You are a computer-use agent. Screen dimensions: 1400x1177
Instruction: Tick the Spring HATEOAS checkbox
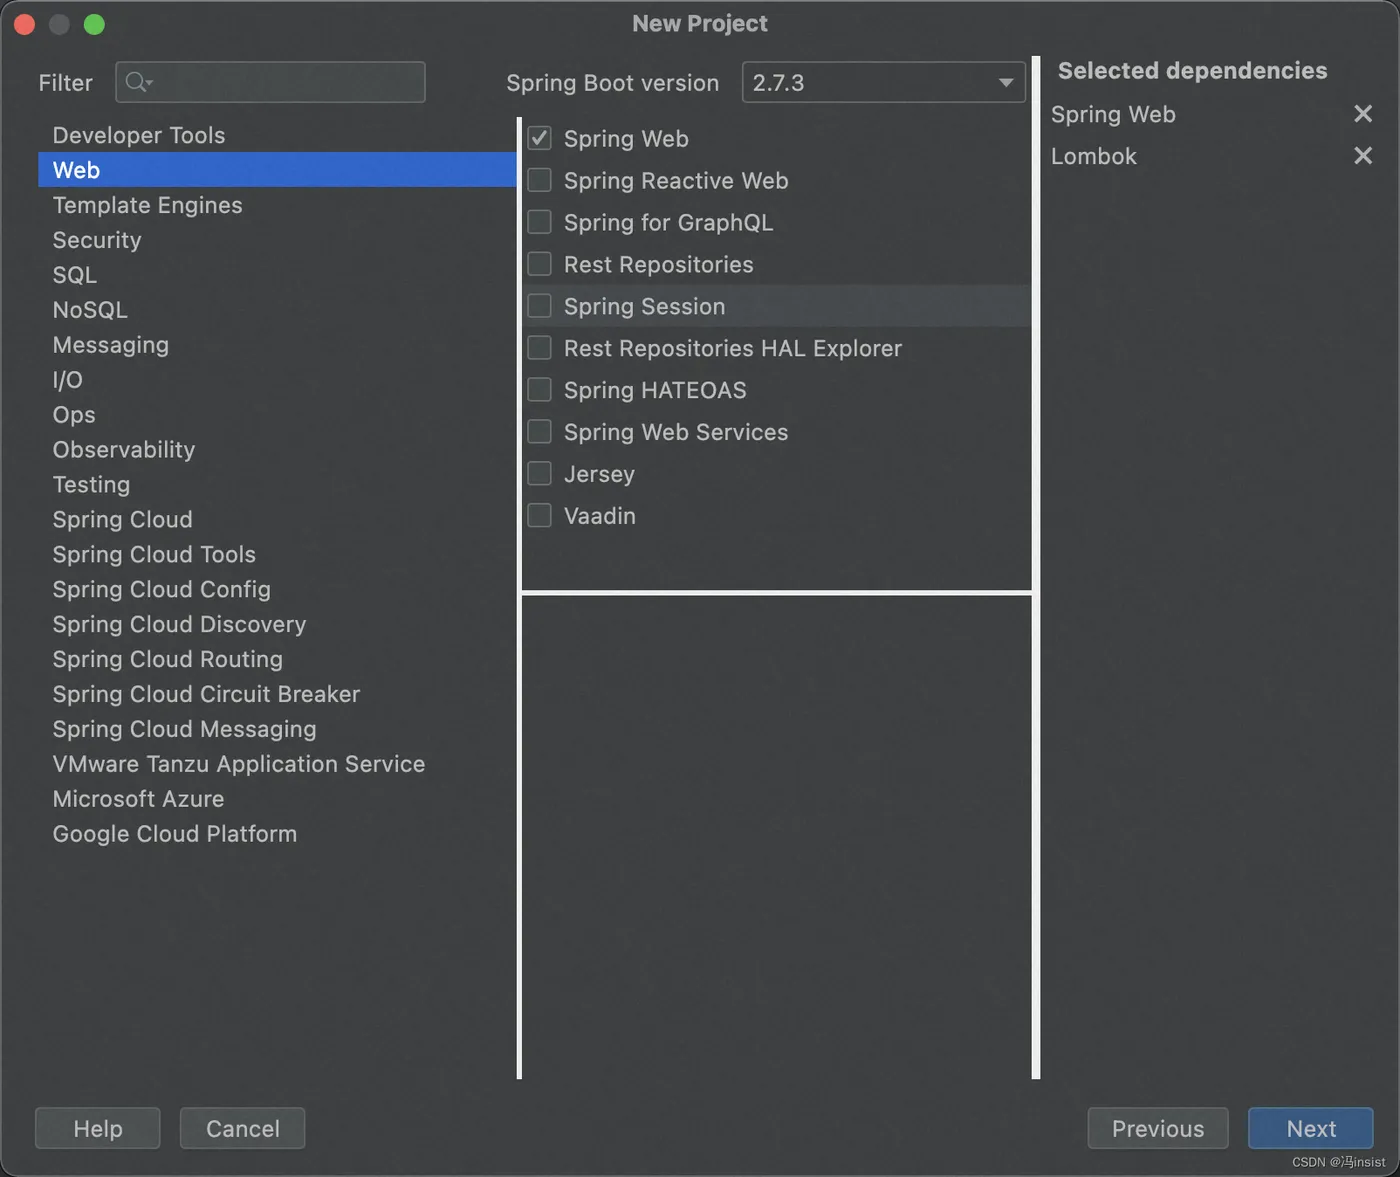pyautogui.click(x=539, y=390)
